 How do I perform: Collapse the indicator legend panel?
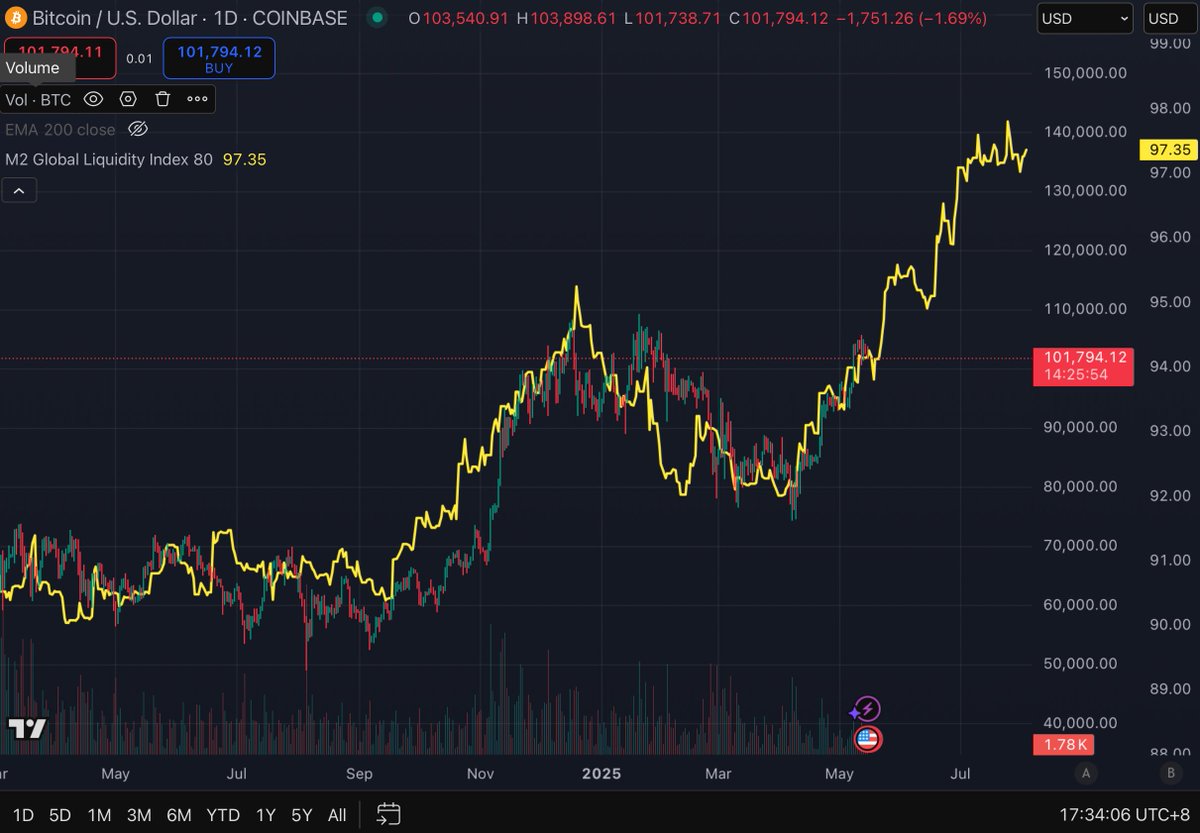coord(19,190)
